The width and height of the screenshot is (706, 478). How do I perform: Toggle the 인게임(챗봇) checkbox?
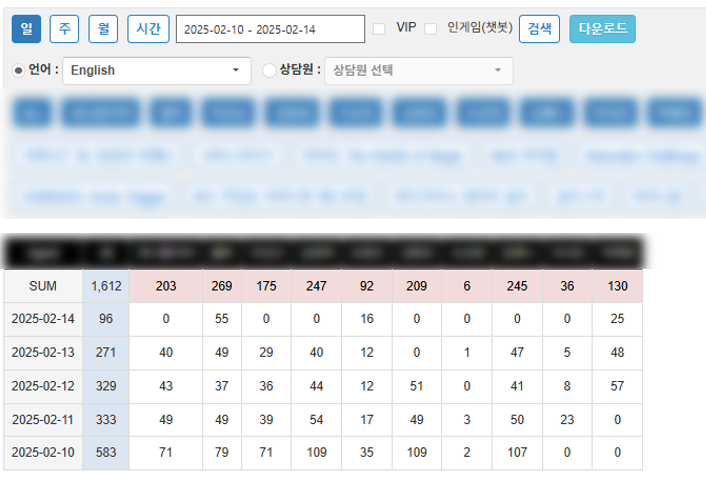430,29
